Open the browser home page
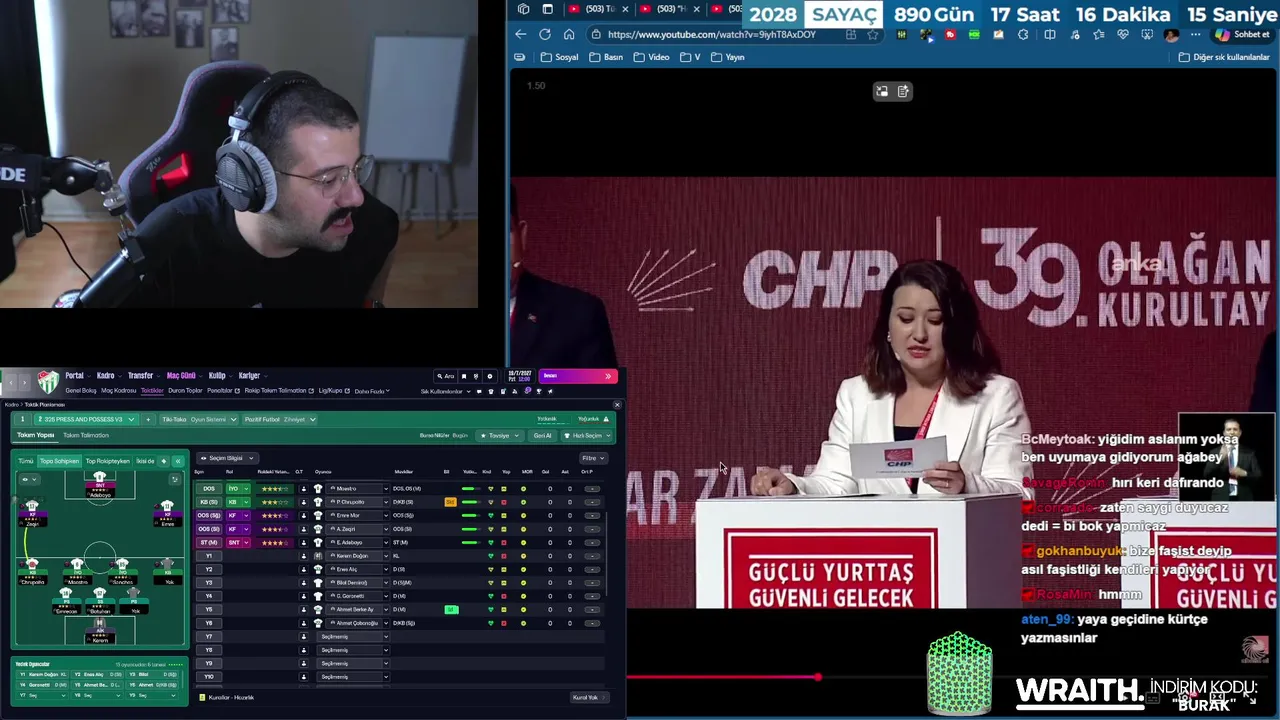This screenshot has width=1280, height=720. click(569, 34)
